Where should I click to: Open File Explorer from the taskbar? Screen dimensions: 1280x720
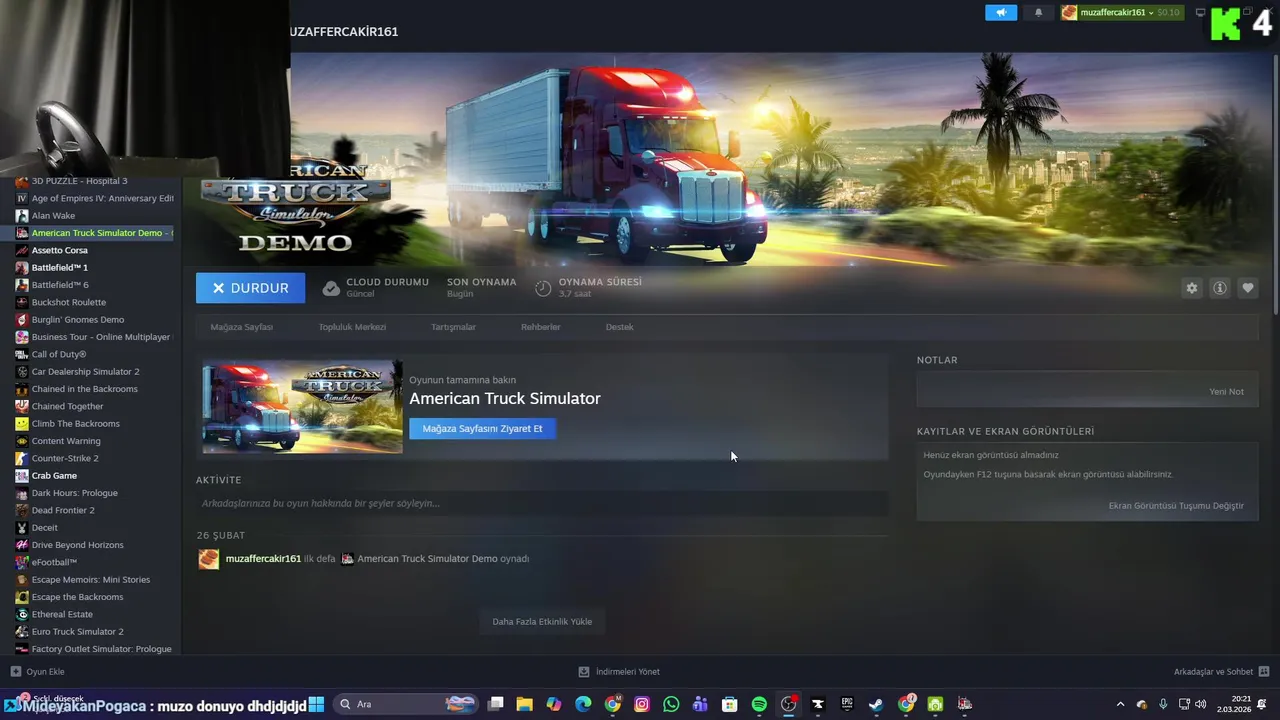524,704
